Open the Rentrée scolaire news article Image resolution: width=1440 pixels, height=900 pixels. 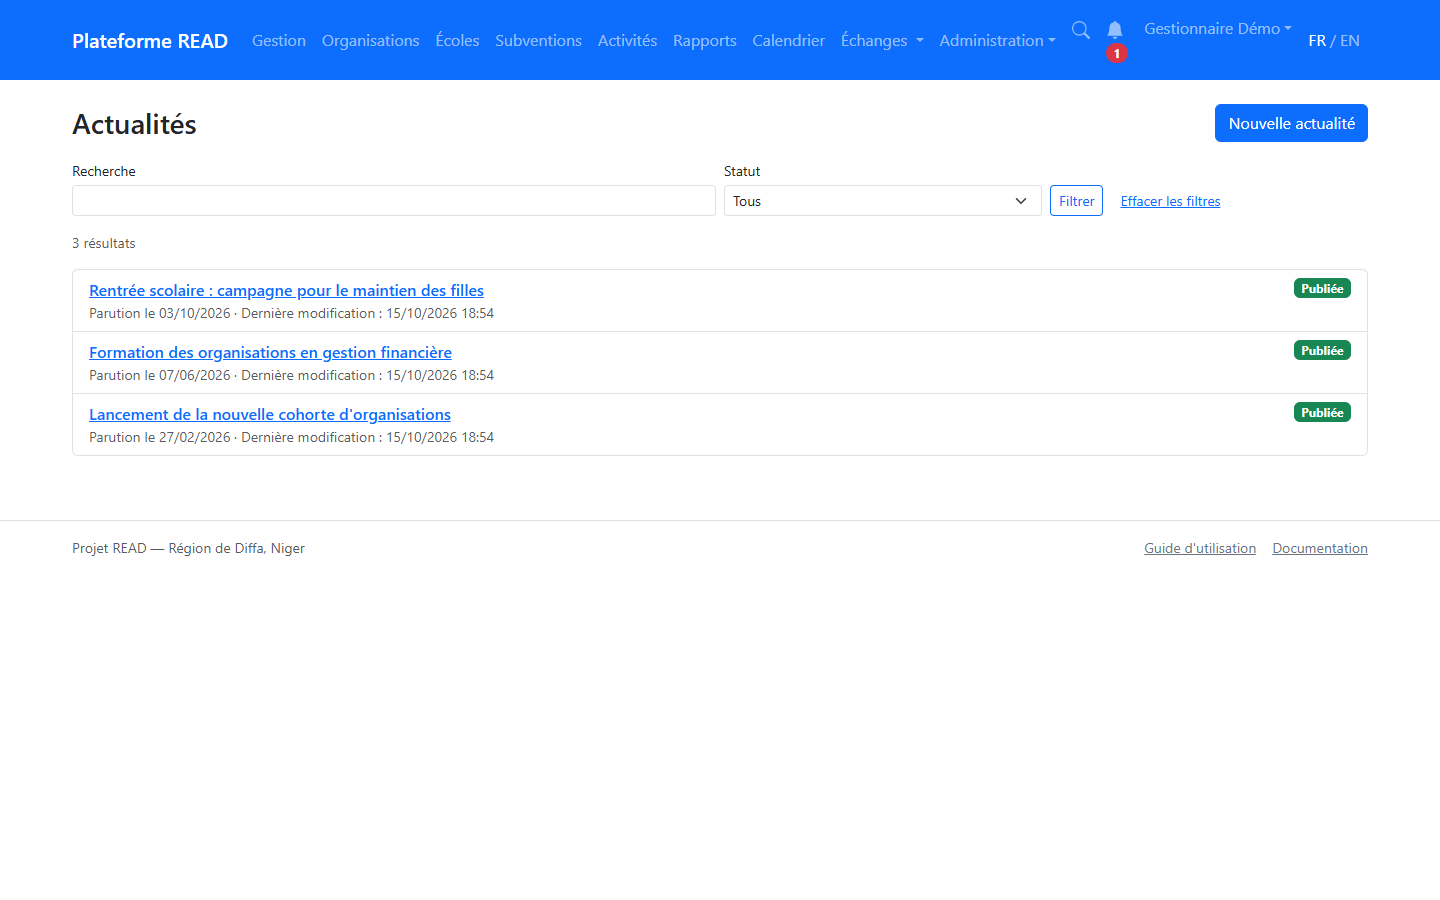click(286, 290)
